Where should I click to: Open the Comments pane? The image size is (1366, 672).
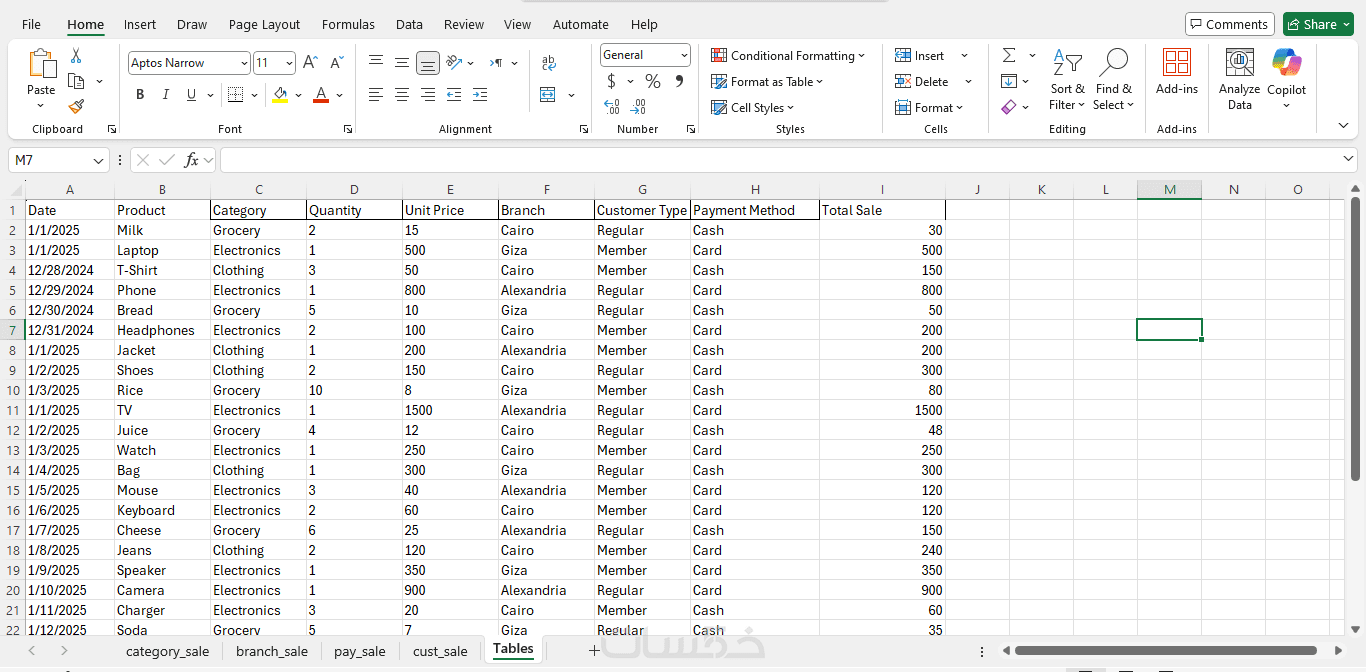pos(1229,24)
